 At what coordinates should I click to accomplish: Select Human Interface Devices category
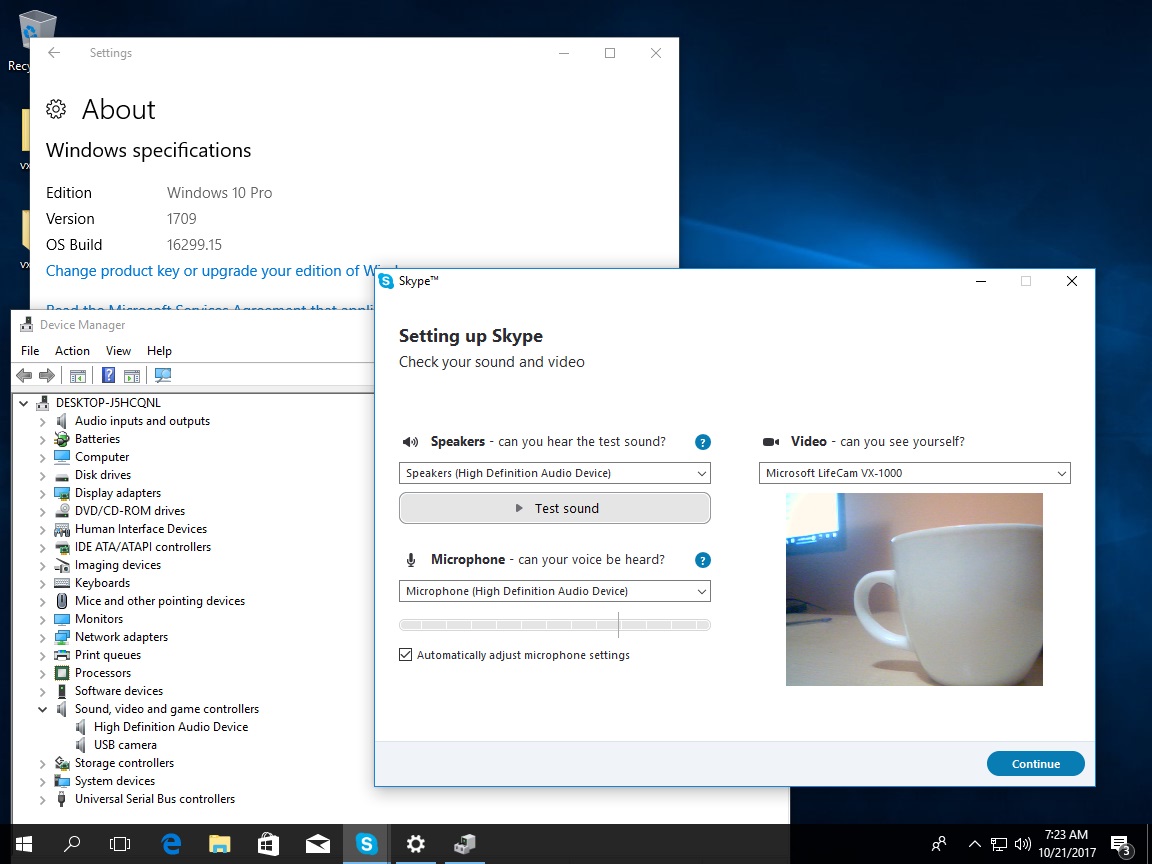pyautogui.click(x=141, y=529)
